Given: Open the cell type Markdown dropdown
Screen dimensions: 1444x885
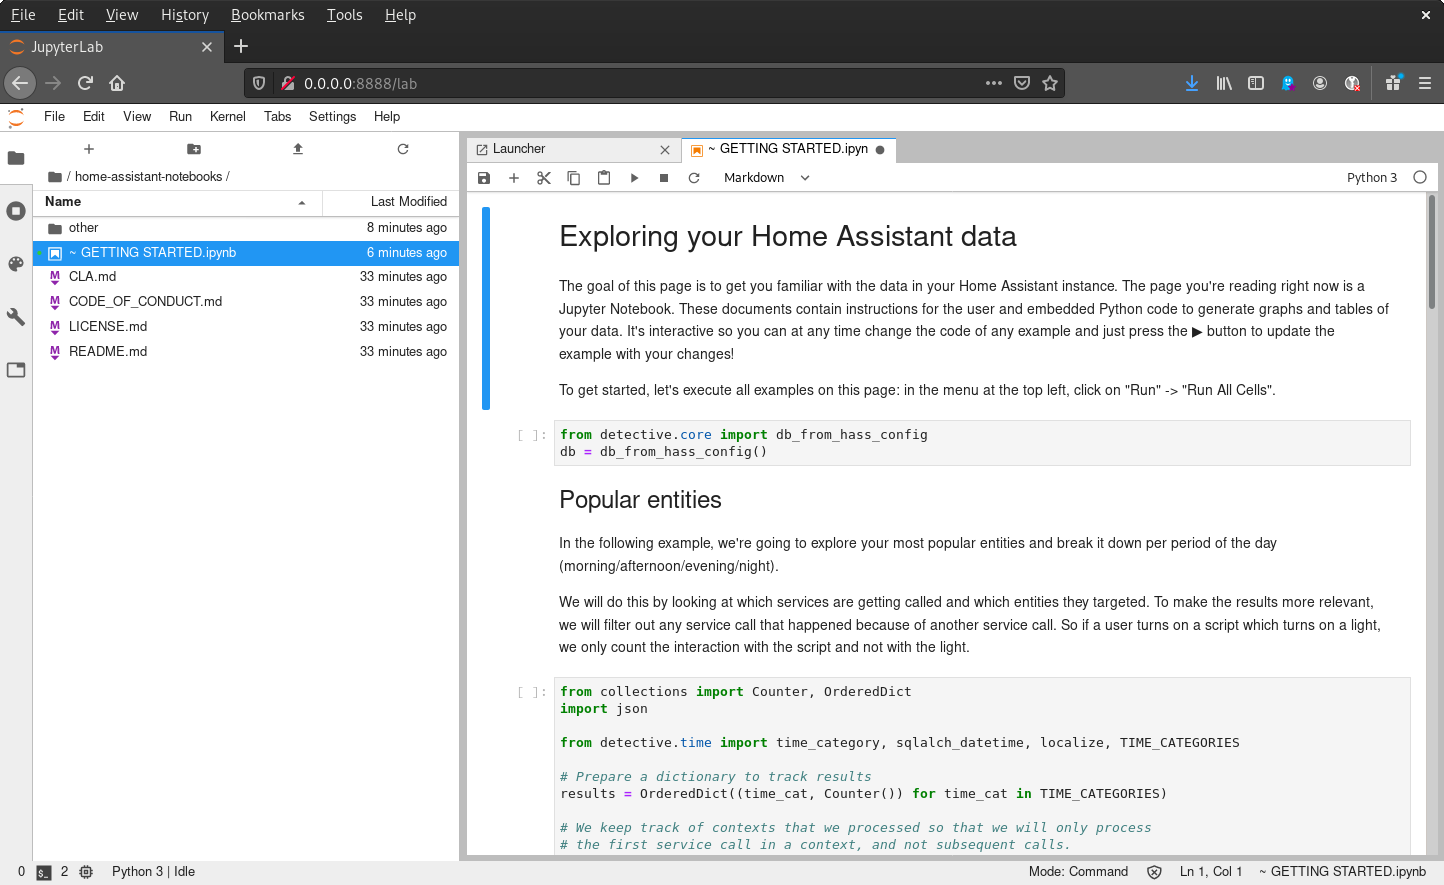Looking at the screenshot, I should point(767,178).
